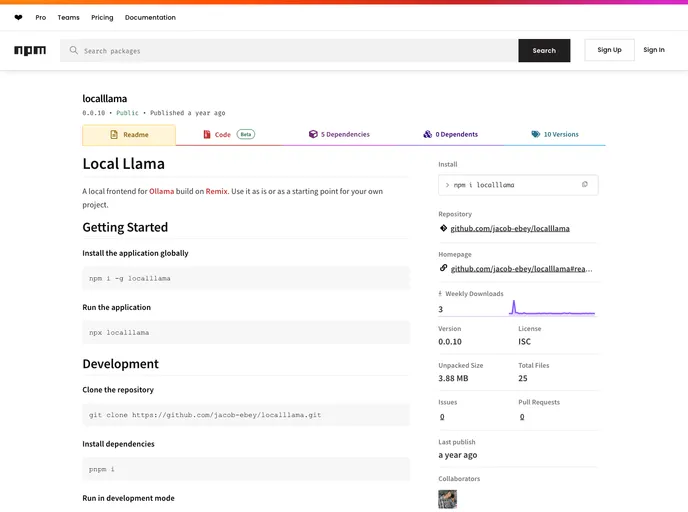The height and width of the screenshot is (512, 688).
Task: Switch to the Code tab
Action: point(228,134)
